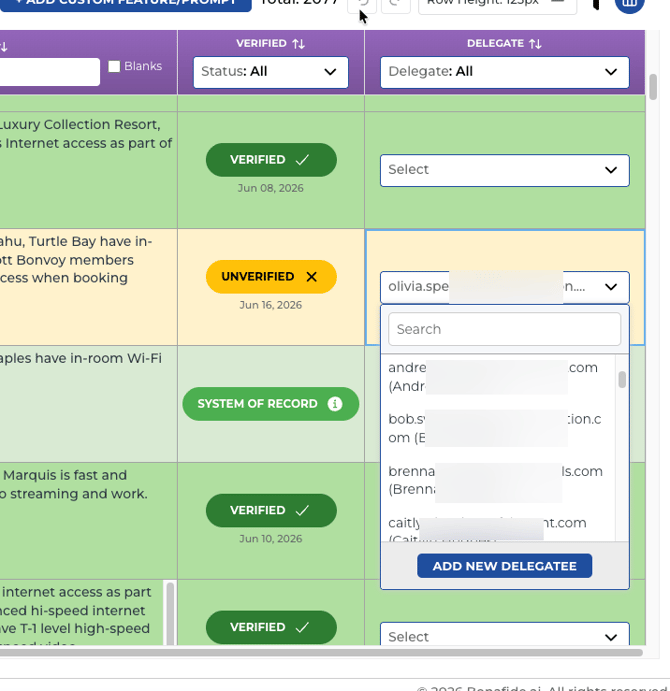
Task: Click the UNVERIFIED badge dated Jun 16, 2026
Action: 271,277
